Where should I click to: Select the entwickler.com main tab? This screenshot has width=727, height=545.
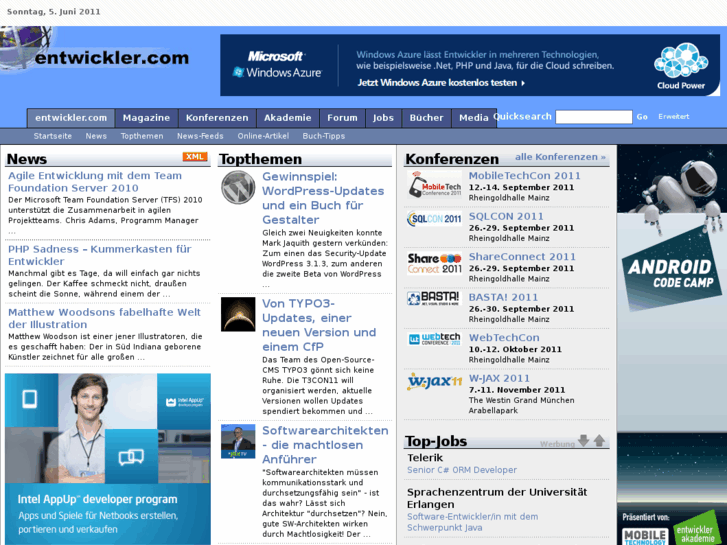click(x=71, y=118)
